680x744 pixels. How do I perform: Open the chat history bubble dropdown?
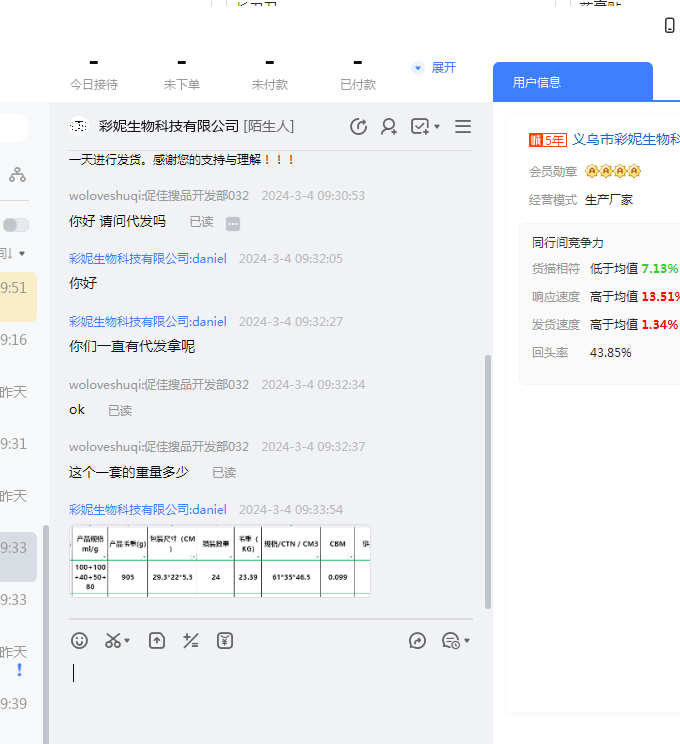456,641
